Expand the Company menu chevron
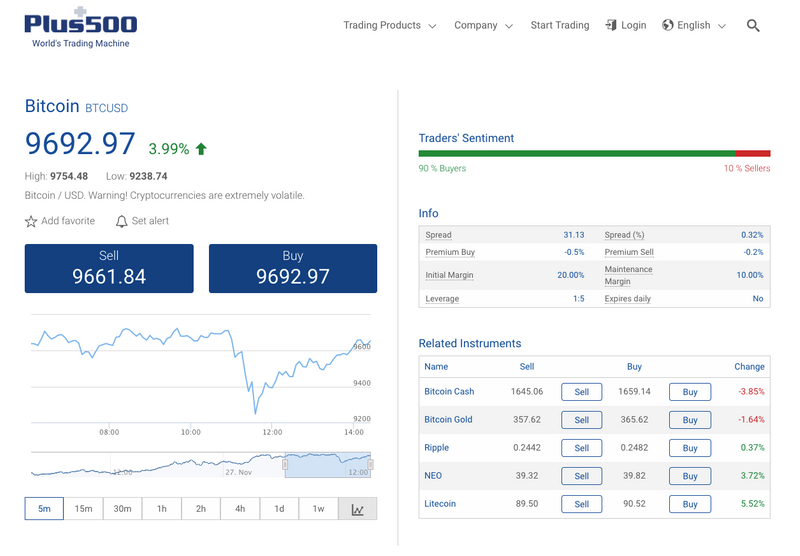The height and width of the screenshot is (556, 800). [x=509, y=26]
